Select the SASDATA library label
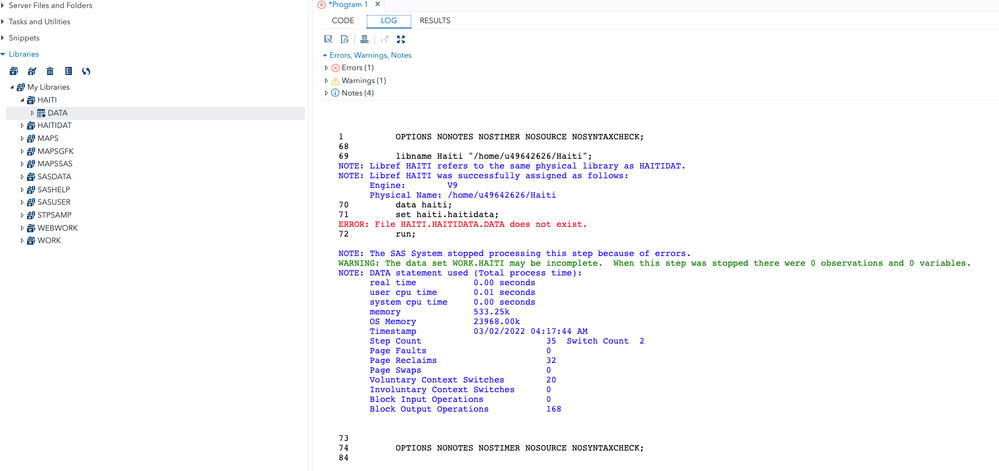The height and width of the screenshot is (471, 999). [54, 177]
